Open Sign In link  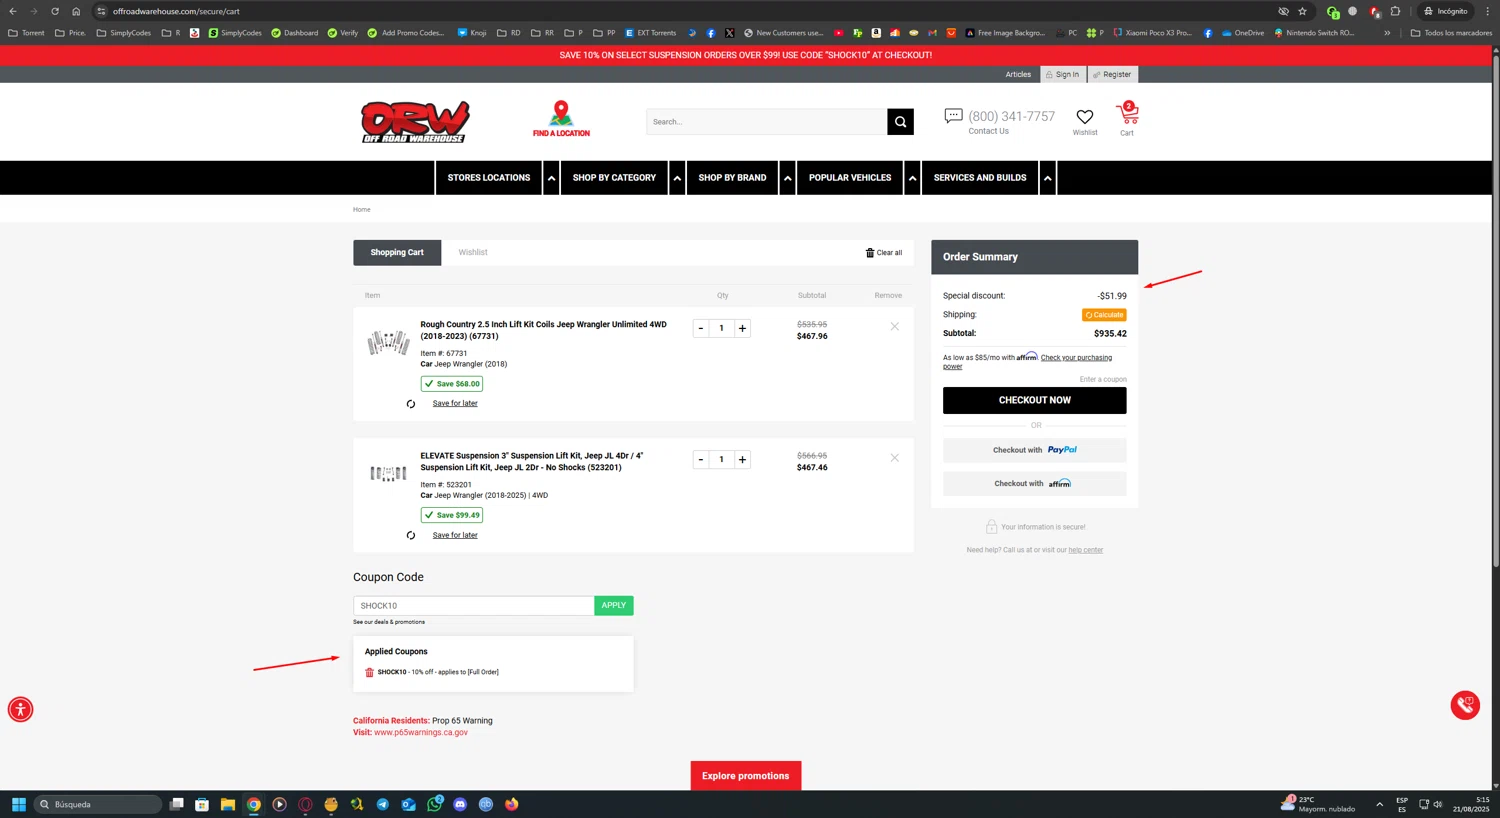[x=1062, y=74]
